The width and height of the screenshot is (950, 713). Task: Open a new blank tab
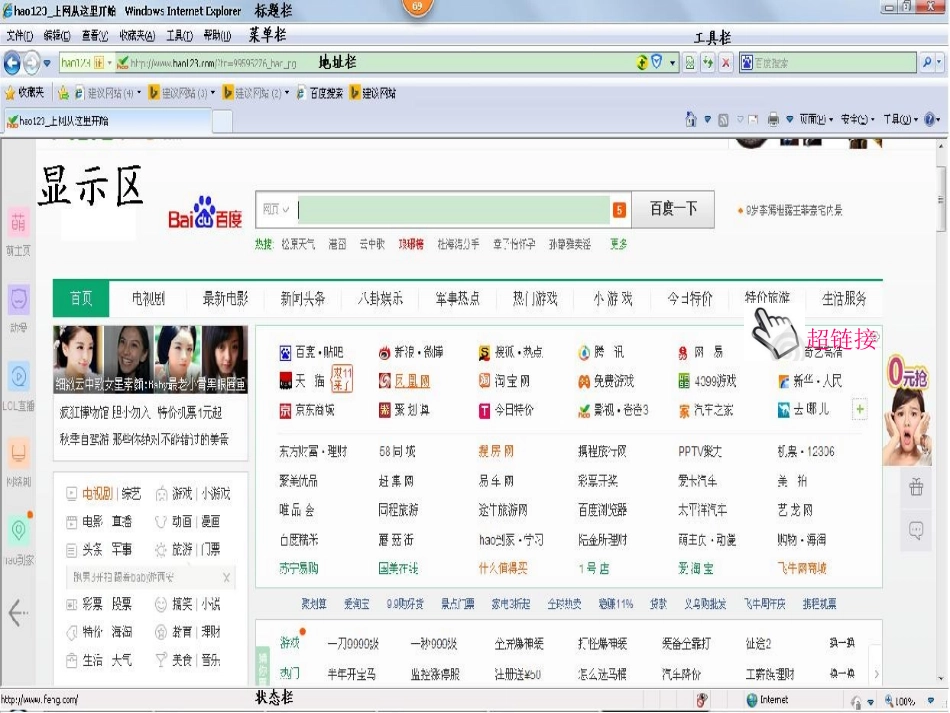point(222,121)
